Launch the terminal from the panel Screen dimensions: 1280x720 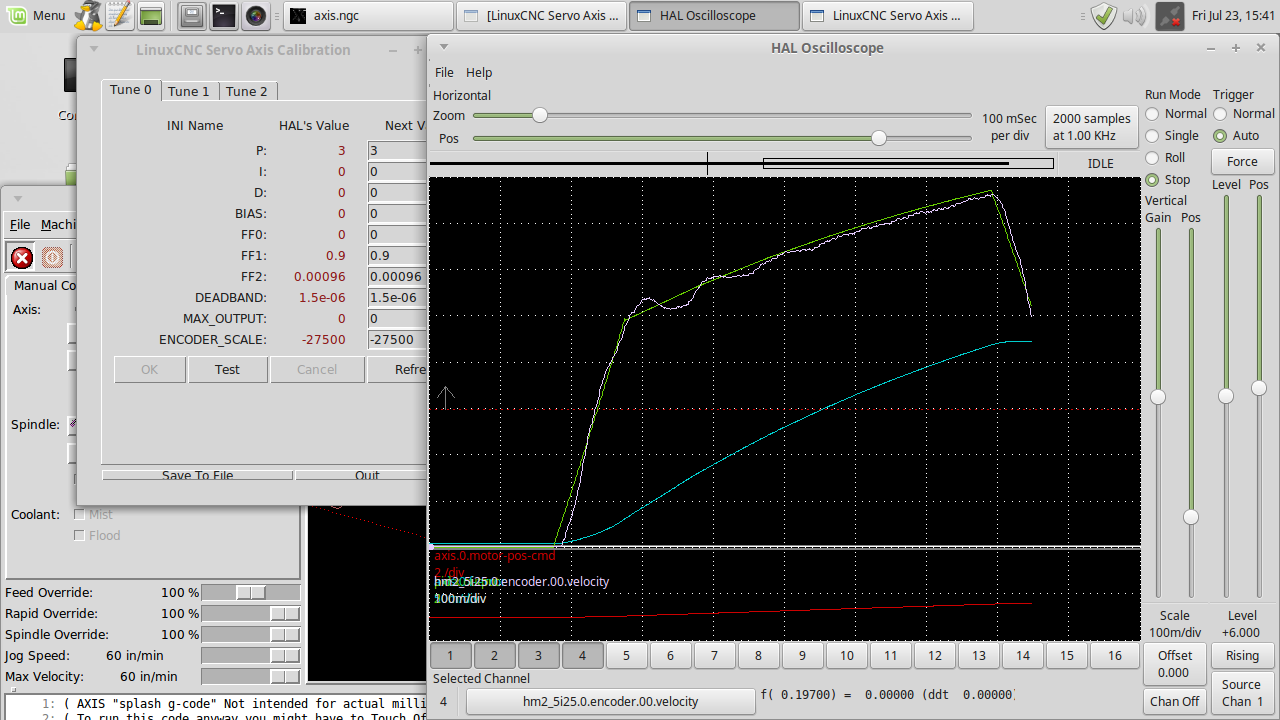[224, 15]
